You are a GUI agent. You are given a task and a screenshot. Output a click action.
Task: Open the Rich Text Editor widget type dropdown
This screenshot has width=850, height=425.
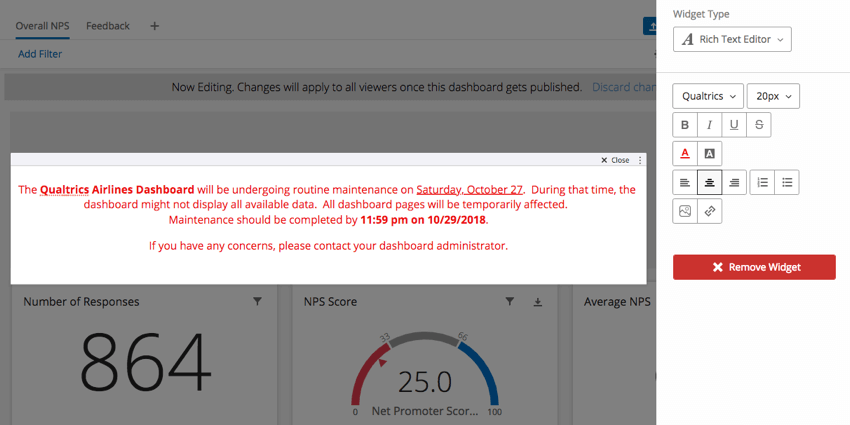pos(732,40)
